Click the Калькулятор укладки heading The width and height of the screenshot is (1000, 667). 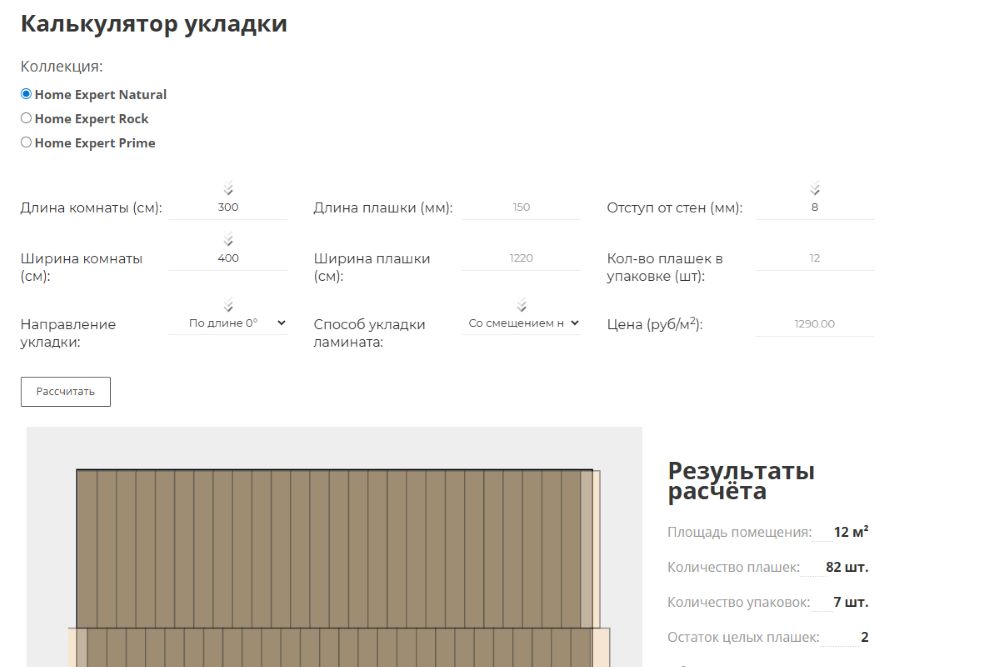click(153, 23)
